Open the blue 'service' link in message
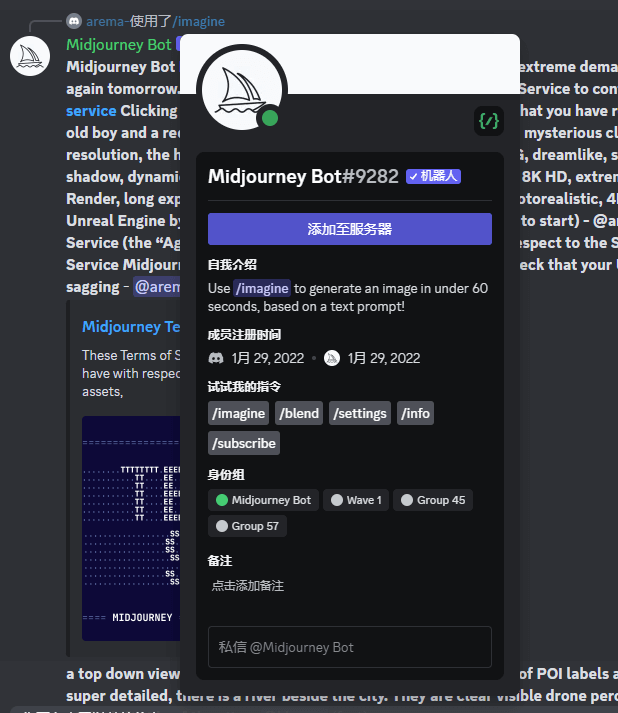The height and width of the screenshot is (713, 618). (91, 110)
